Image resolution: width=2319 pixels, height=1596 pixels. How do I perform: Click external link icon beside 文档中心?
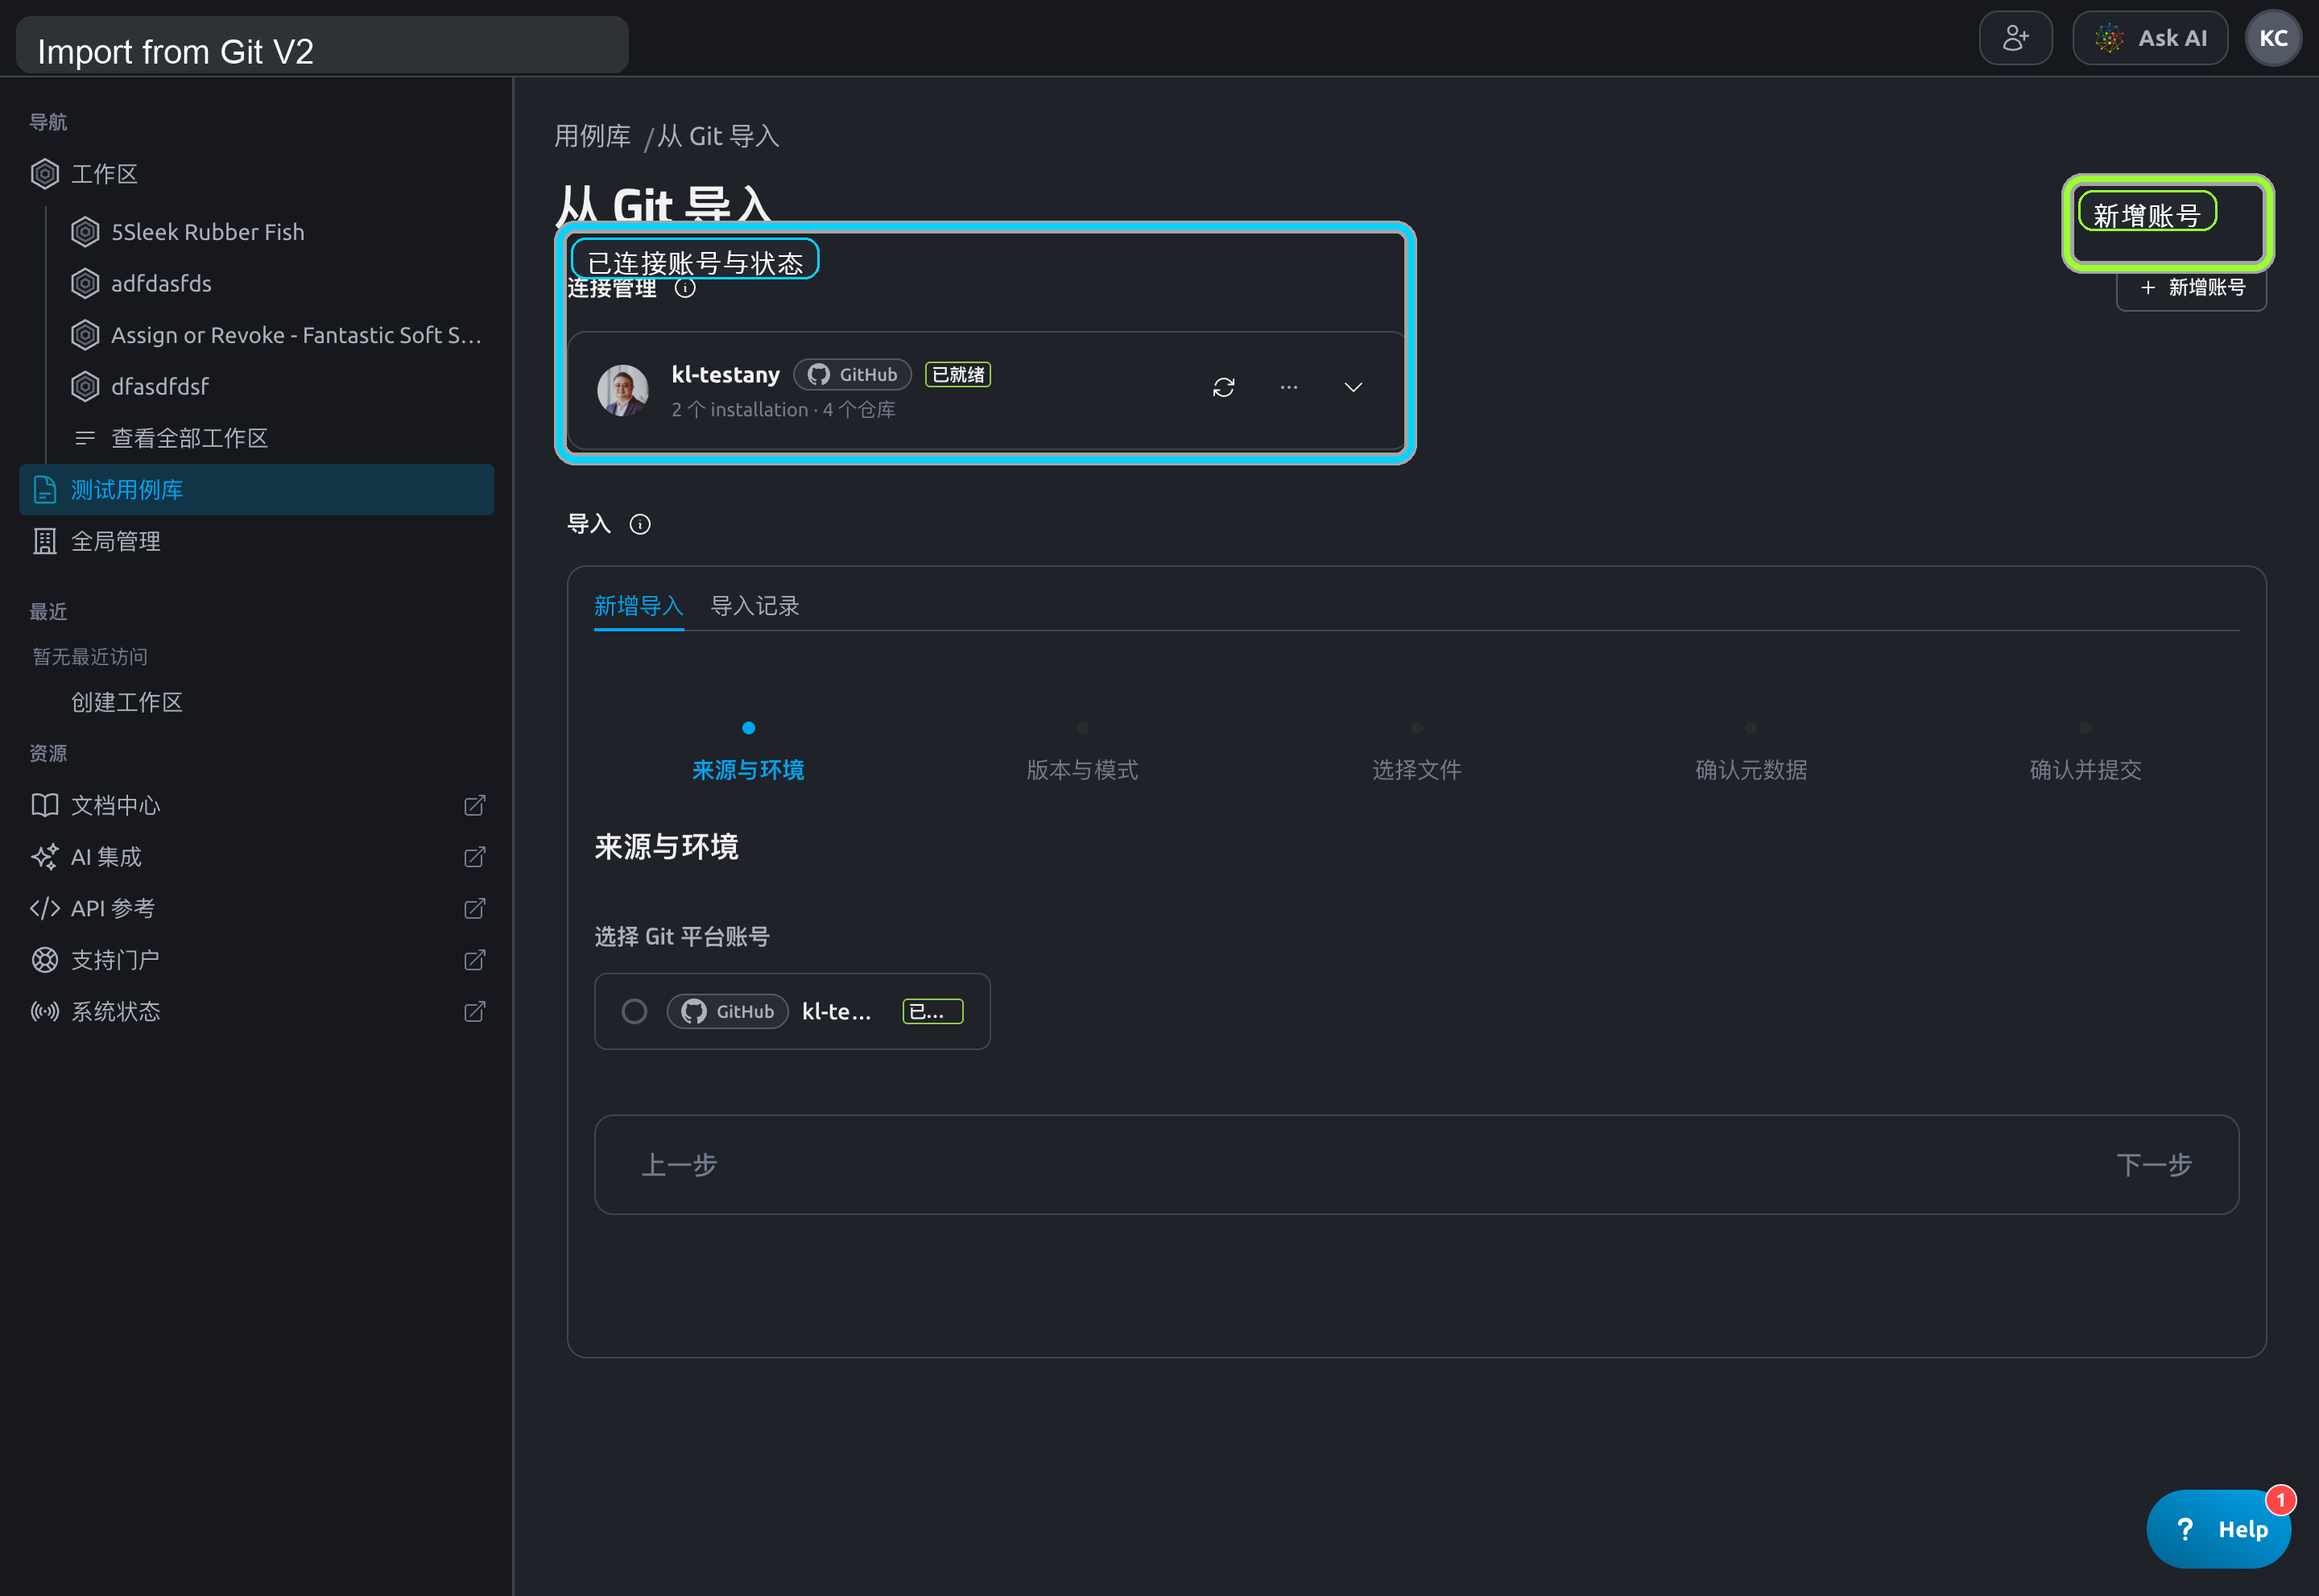[x=475, y=805]
